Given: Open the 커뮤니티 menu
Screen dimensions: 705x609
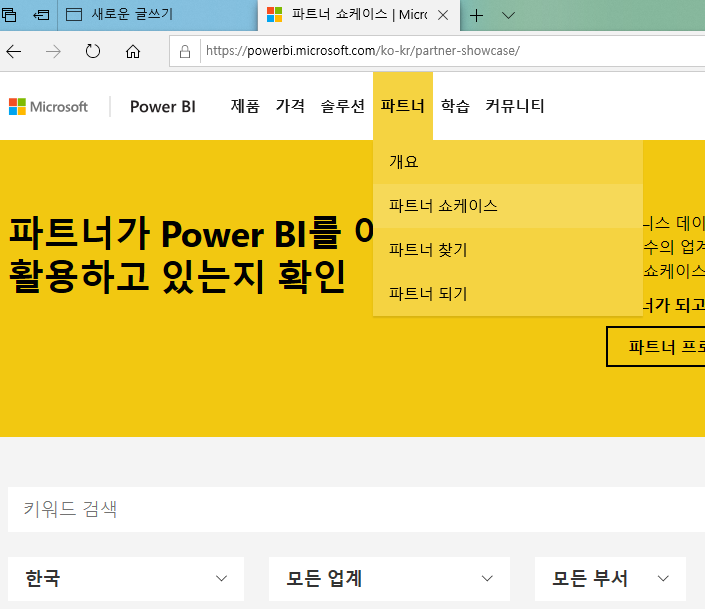Looking at the screenshot, I should tap(515, 106).
